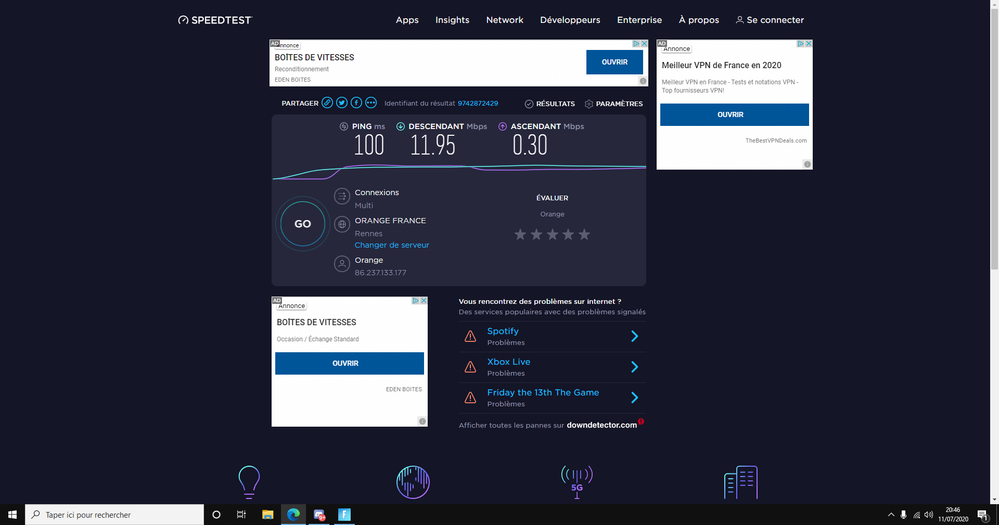Expand Spotify problems chevron

[635, 336]
